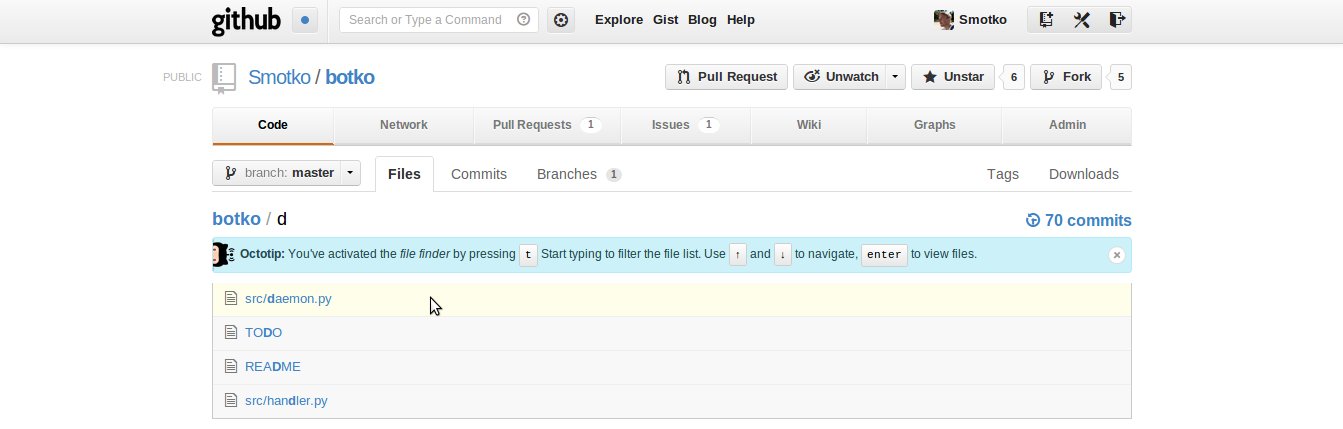The height and width of the screenshot is (429, 1343).
Task: Open the Commits subtab
Action: tap(479, 174)
